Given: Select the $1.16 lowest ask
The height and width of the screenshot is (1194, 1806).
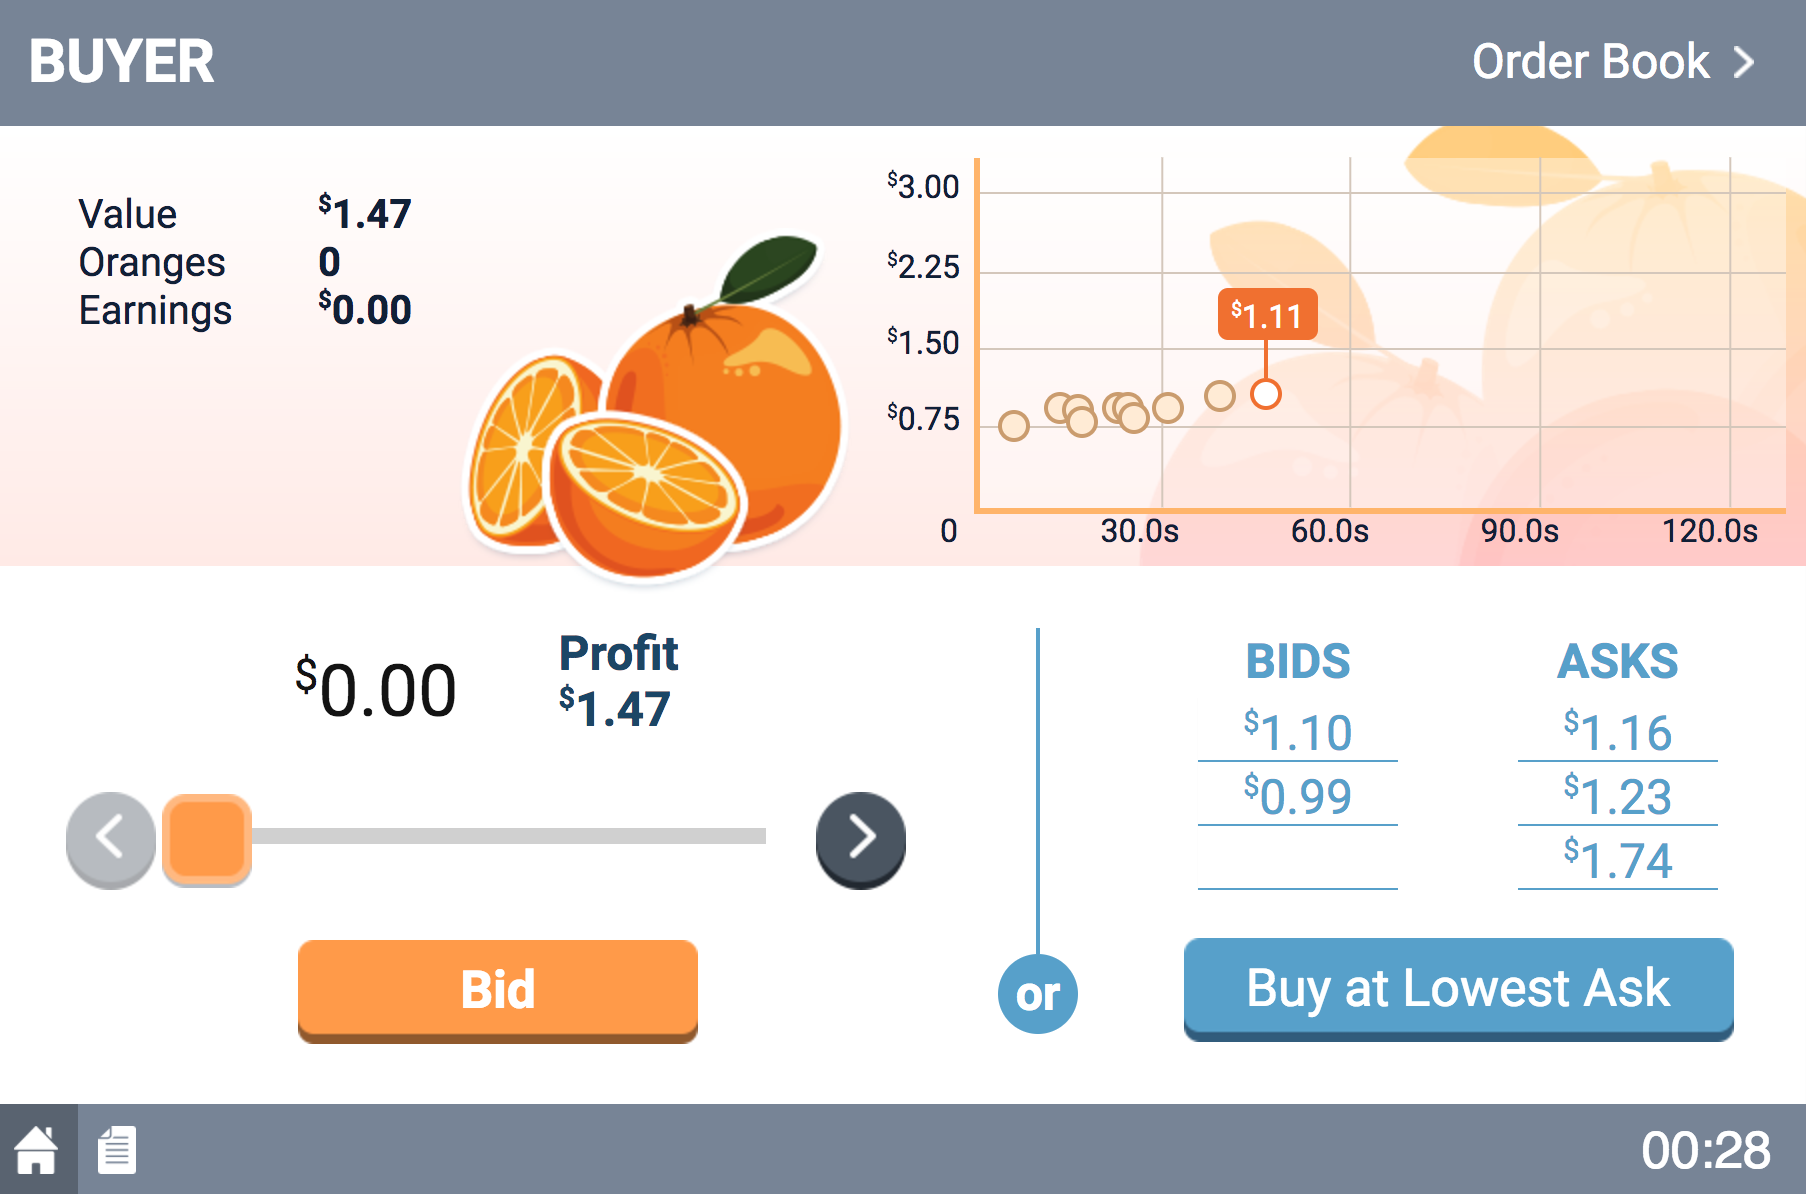Looking at the screenshot, I should [1617, 733].
